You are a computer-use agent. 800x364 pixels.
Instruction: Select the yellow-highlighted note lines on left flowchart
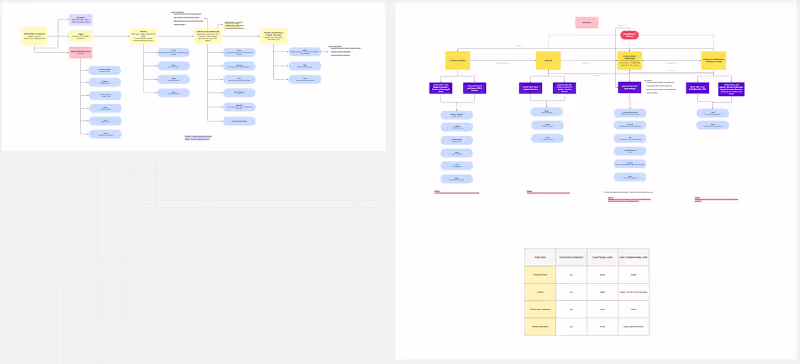tap(234, 26)
